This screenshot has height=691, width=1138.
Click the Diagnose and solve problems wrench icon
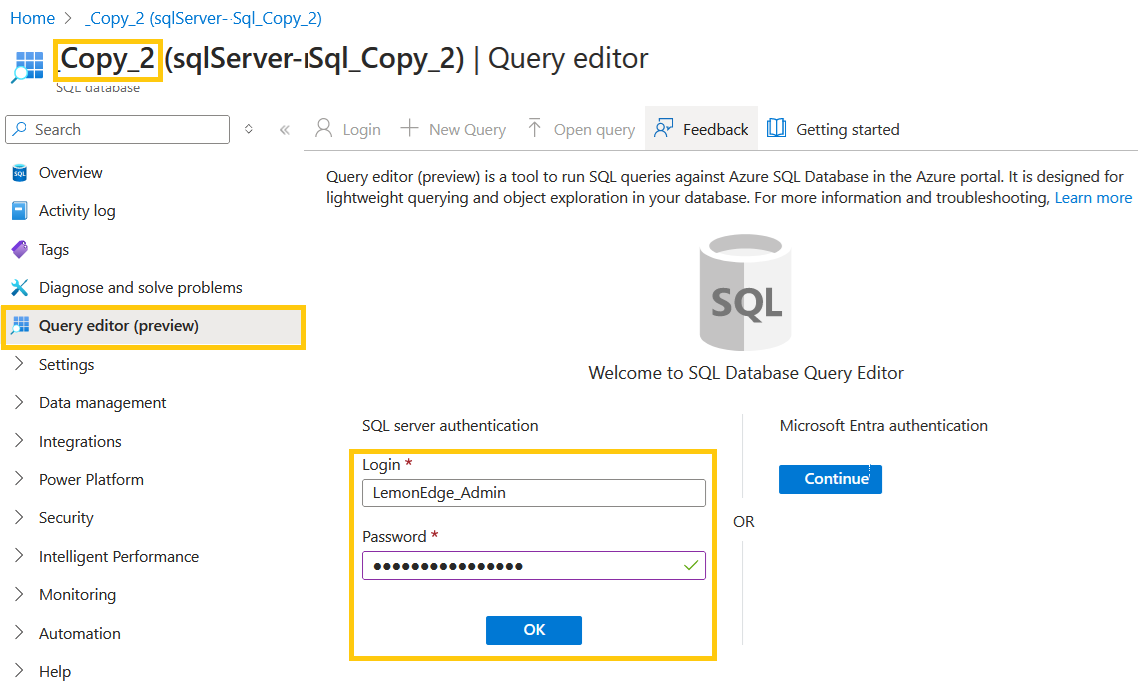20,287
